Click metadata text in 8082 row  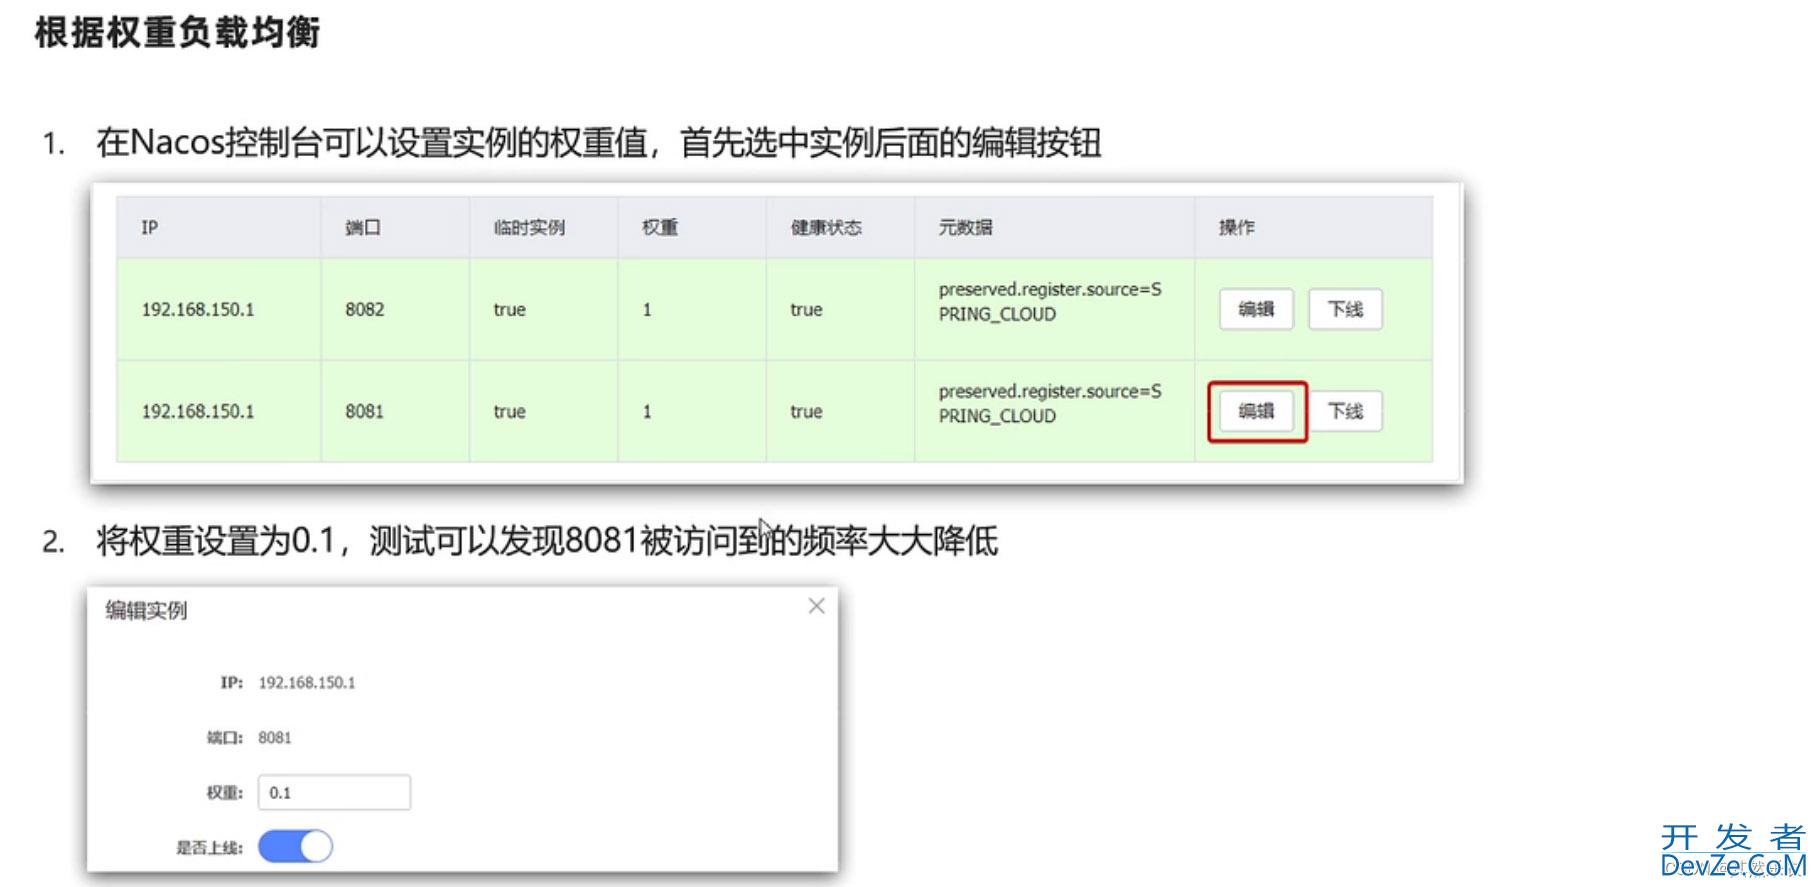click(x=1050, y=301)
